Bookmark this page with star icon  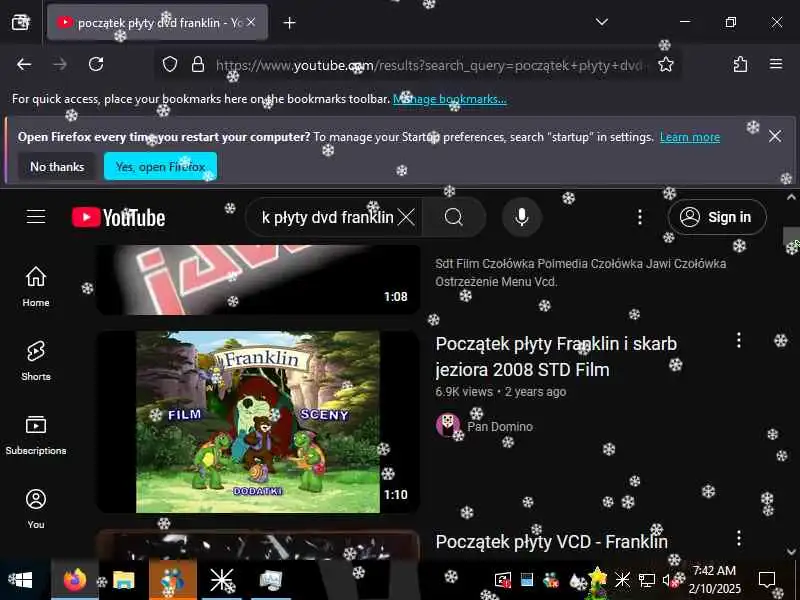click(x=666, y=65)
